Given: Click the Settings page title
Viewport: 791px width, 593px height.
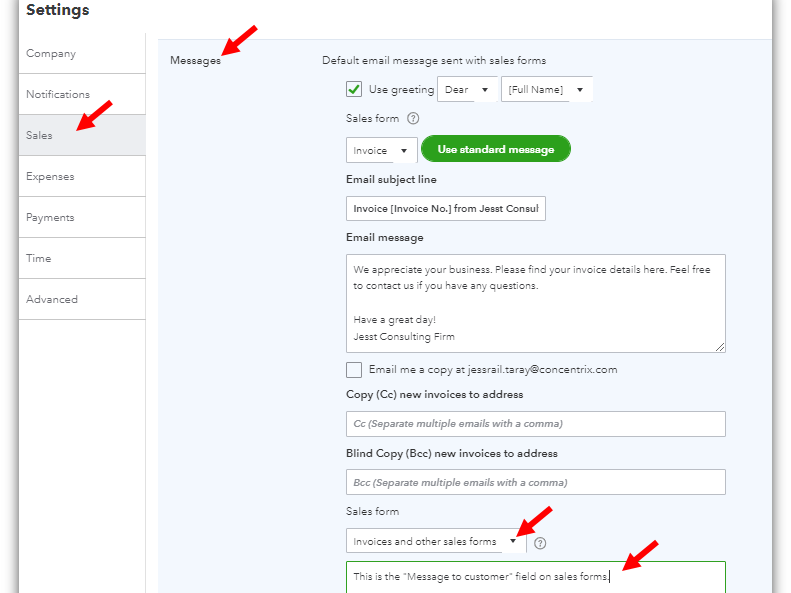Looking at the screenshot, I should tap(58, 10).
